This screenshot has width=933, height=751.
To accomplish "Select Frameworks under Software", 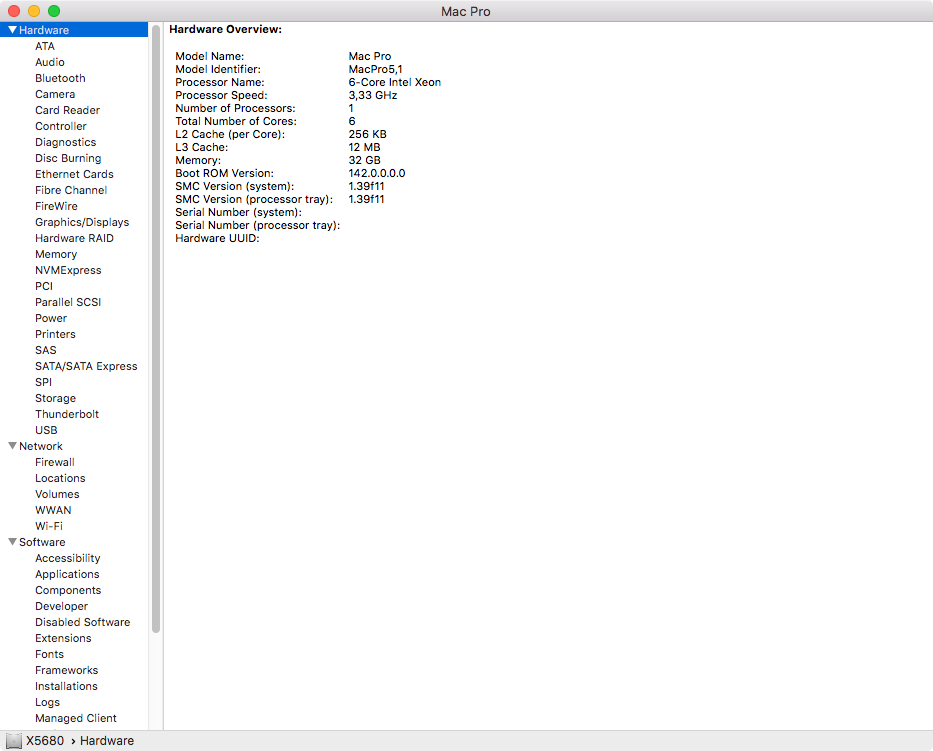I will (x=67, y=671).
